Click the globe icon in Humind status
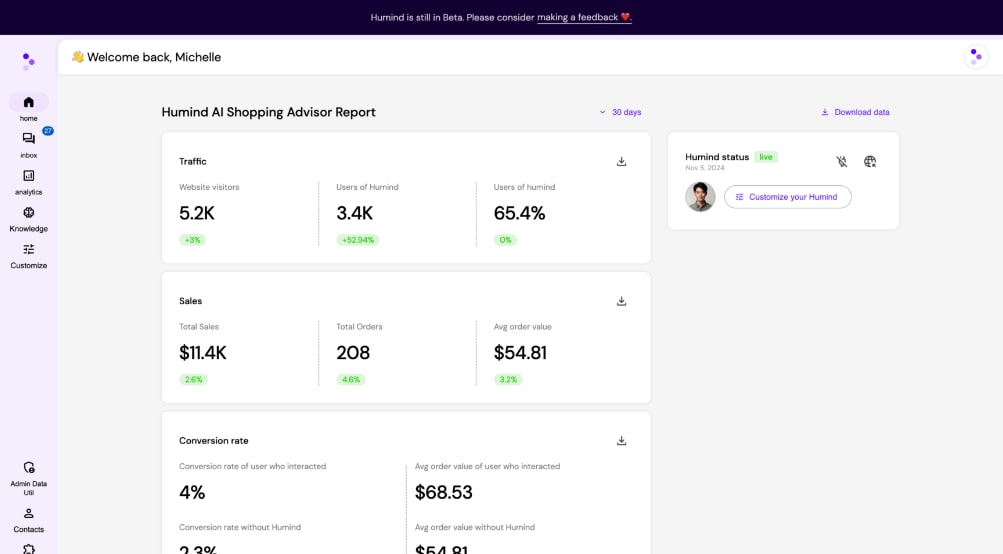This screenshot has height=554, width=1003. pos(870,162)
